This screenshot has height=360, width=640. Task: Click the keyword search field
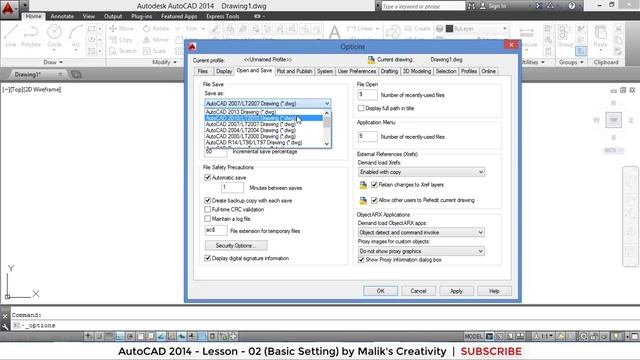[423, 6]
